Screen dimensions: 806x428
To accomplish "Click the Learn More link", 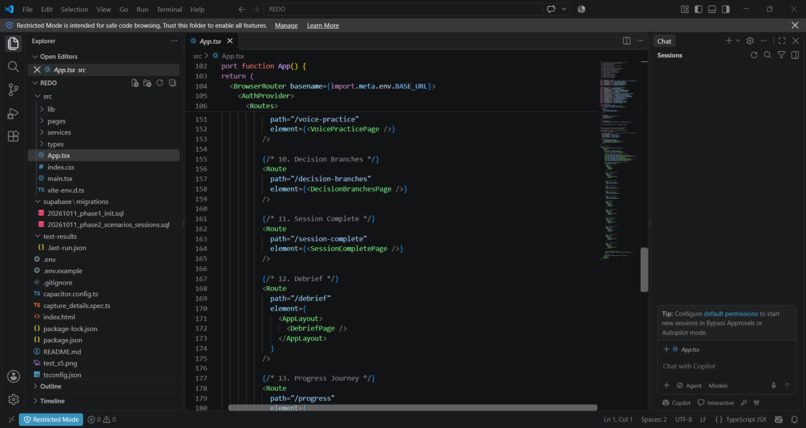I will pyautogui.click(x=323, y=26).
